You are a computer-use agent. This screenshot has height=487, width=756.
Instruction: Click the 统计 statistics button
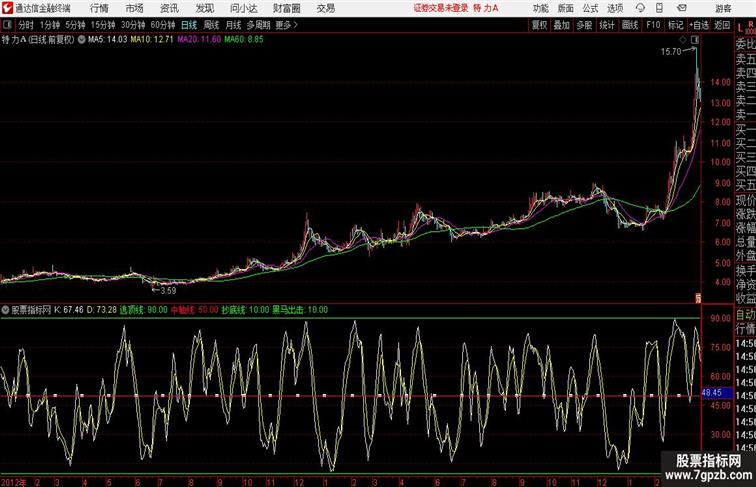pos(607,25)
